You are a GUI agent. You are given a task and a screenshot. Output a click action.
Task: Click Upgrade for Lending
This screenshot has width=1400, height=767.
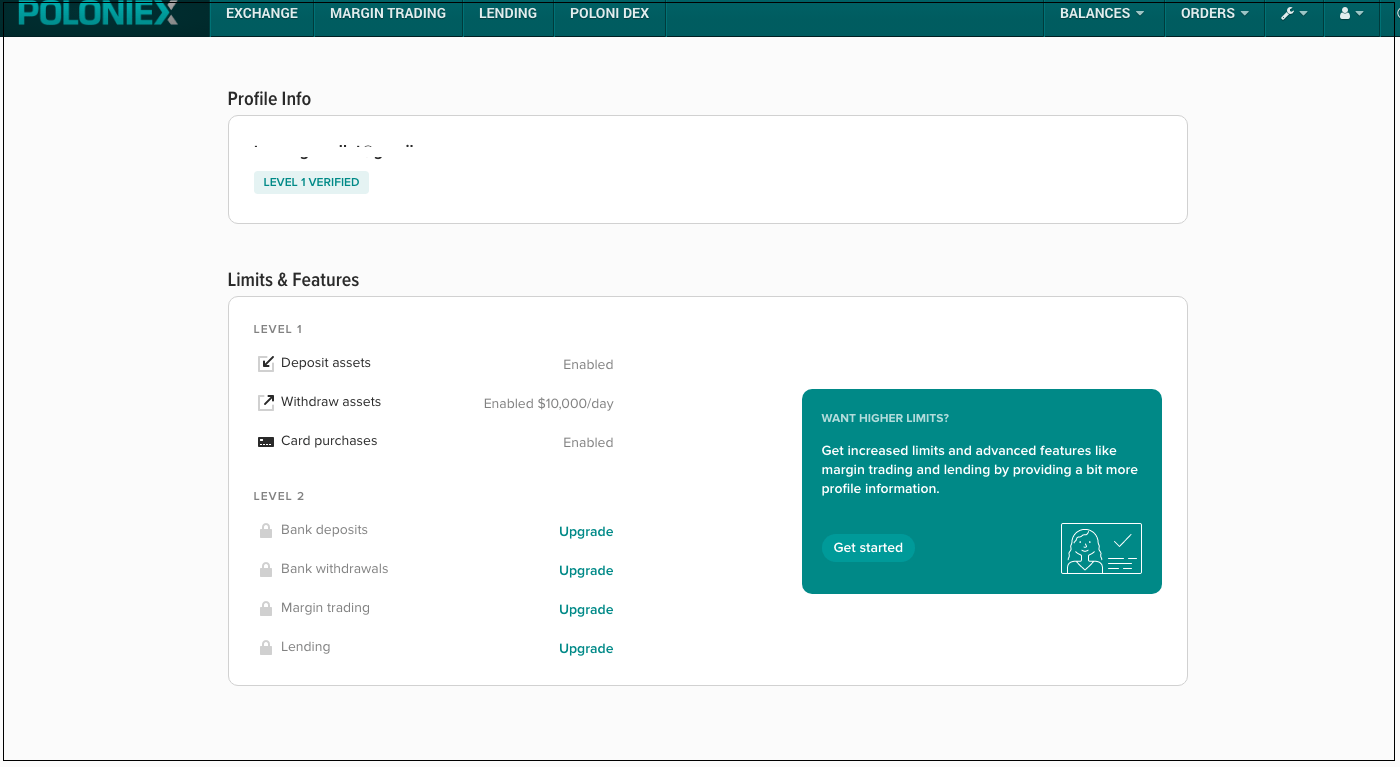(x=586, y=649)
